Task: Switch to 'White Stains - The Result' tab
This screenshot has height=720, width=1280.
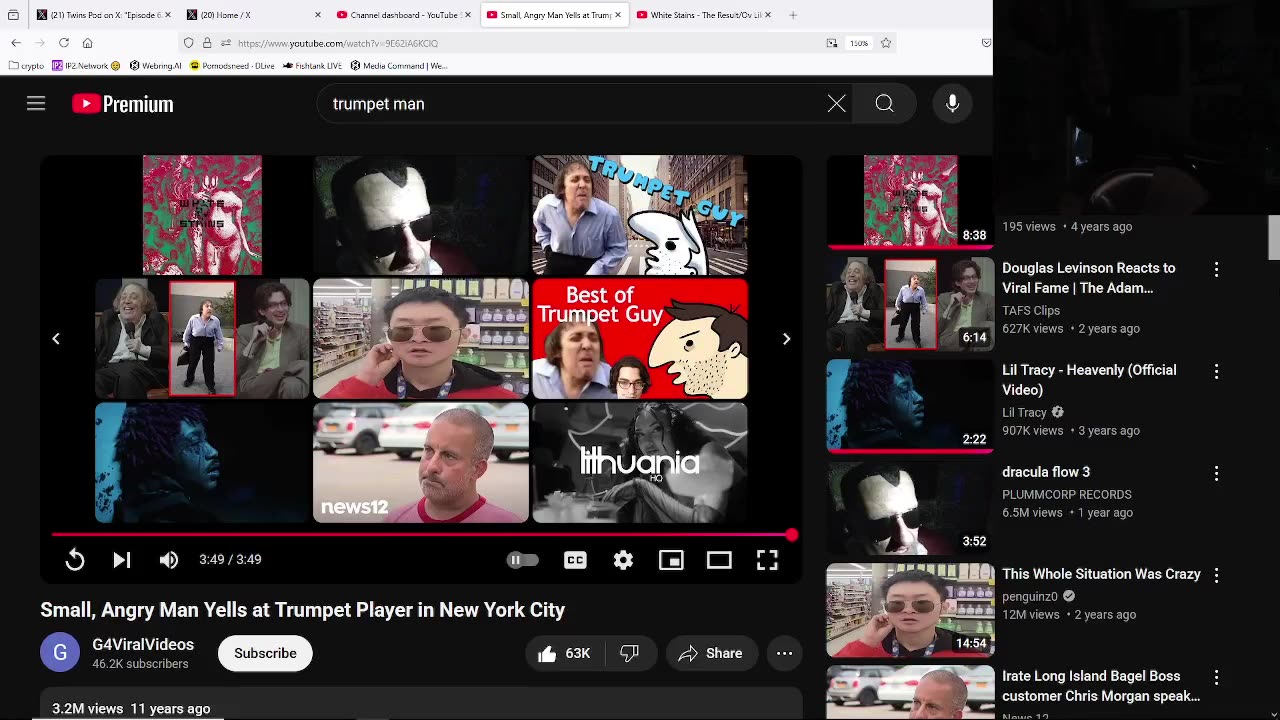Action: 706,15
